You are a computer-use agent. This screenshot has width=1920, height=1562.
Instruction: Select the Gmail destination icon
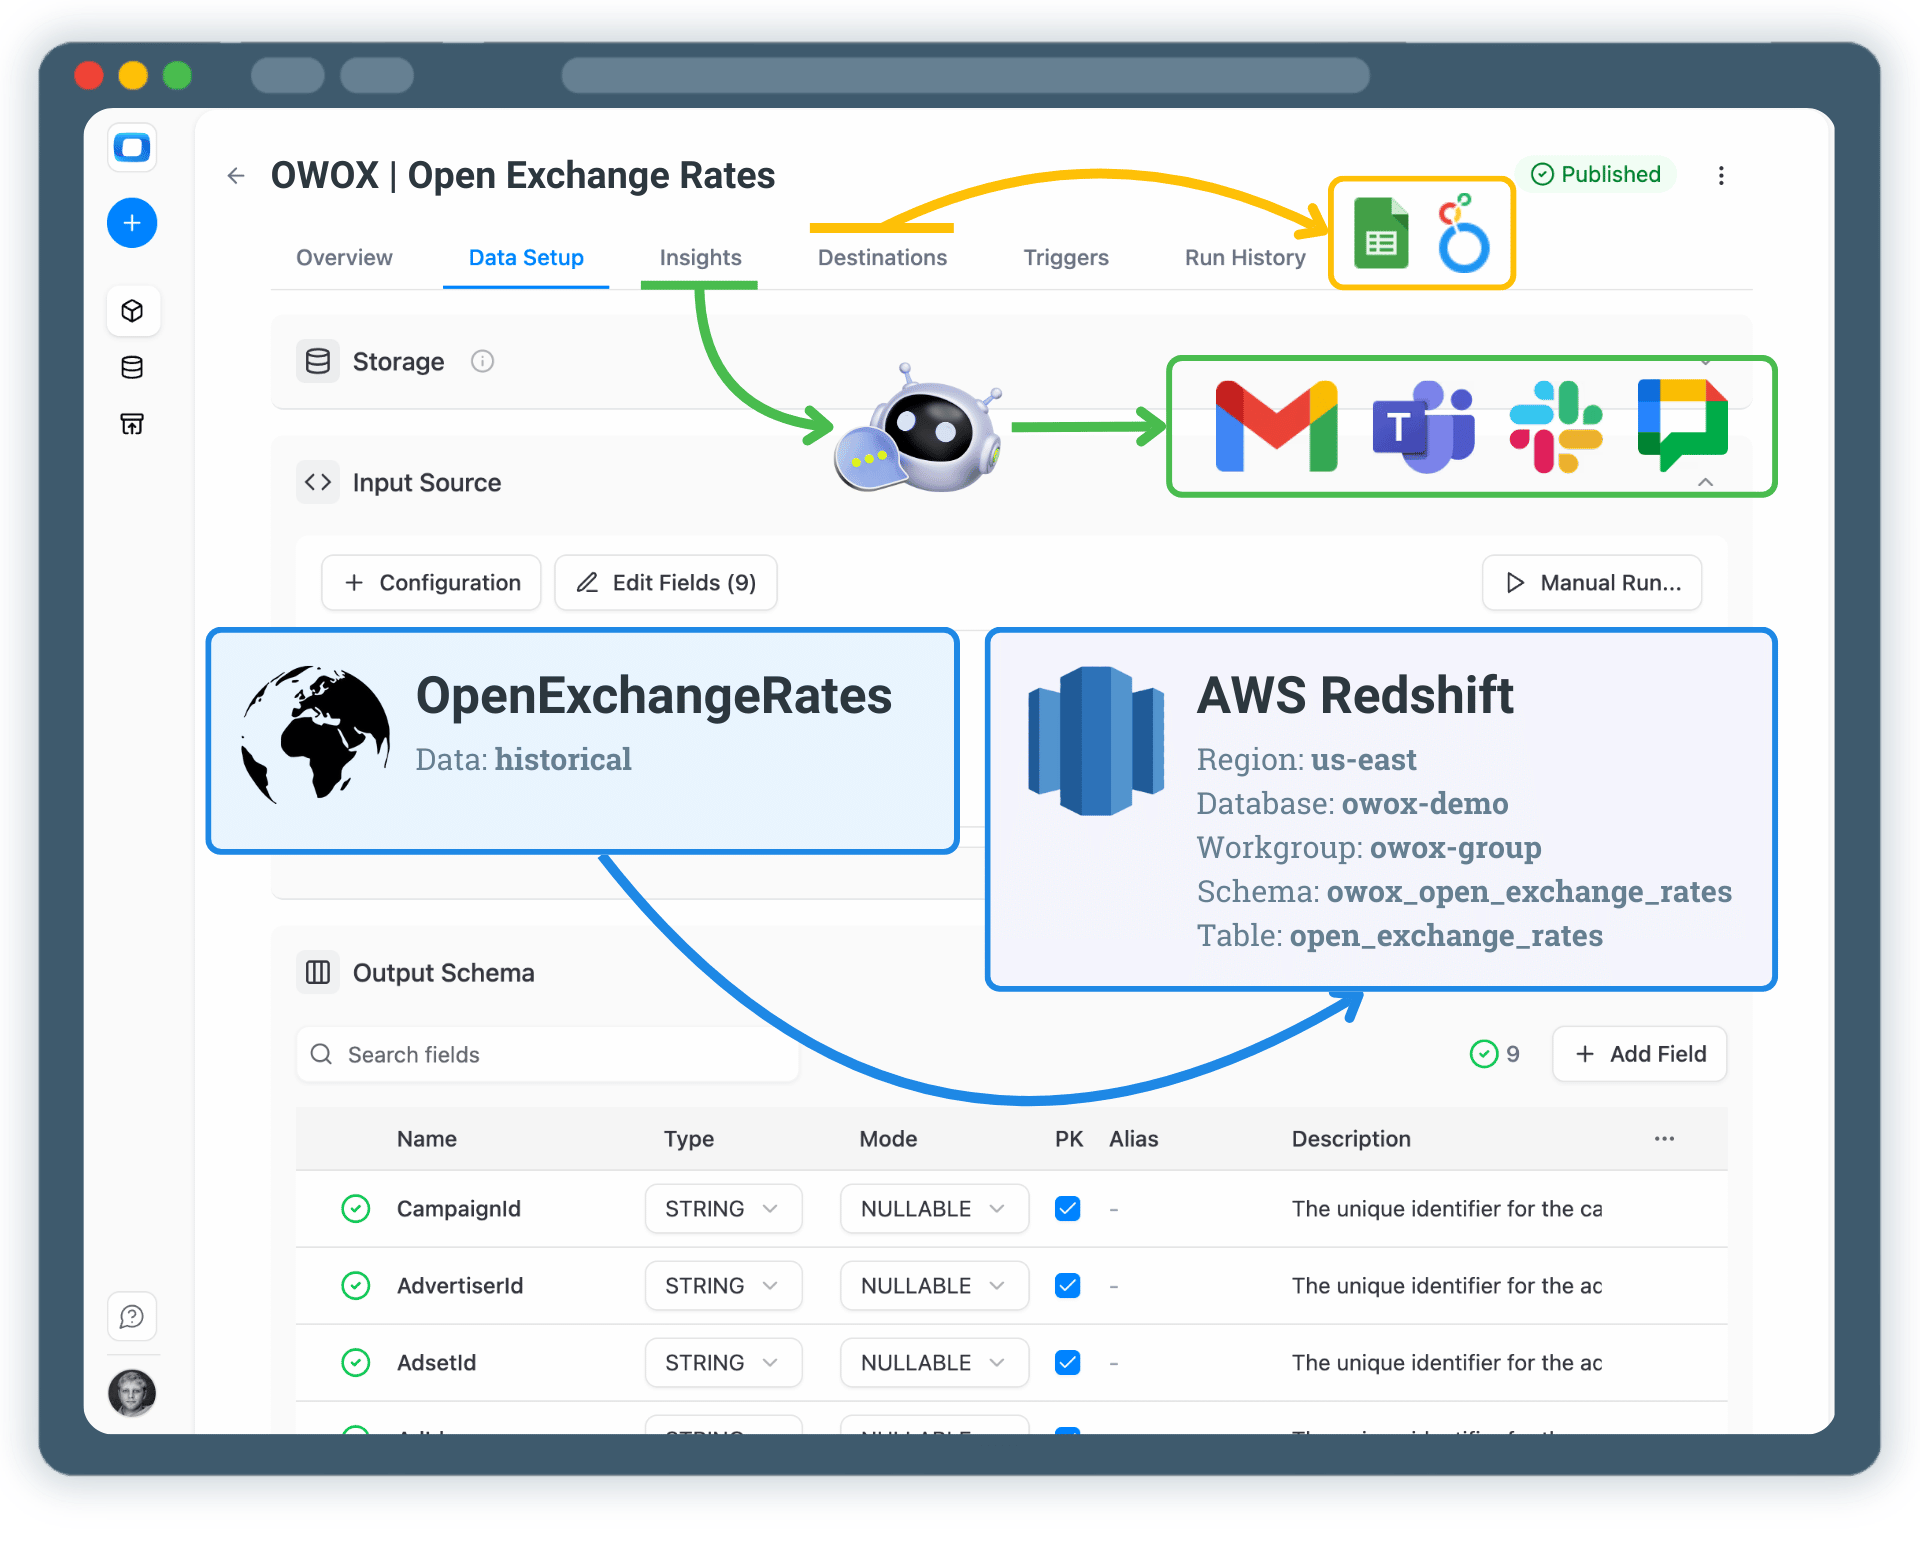[x=1275, y=426]
